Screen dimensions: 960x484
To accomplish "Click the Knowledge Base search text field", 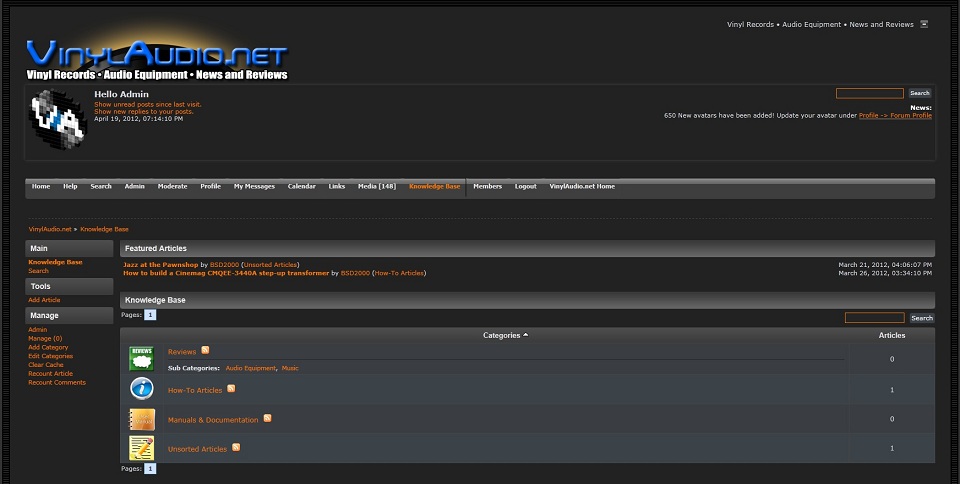I will pos(874,318).
